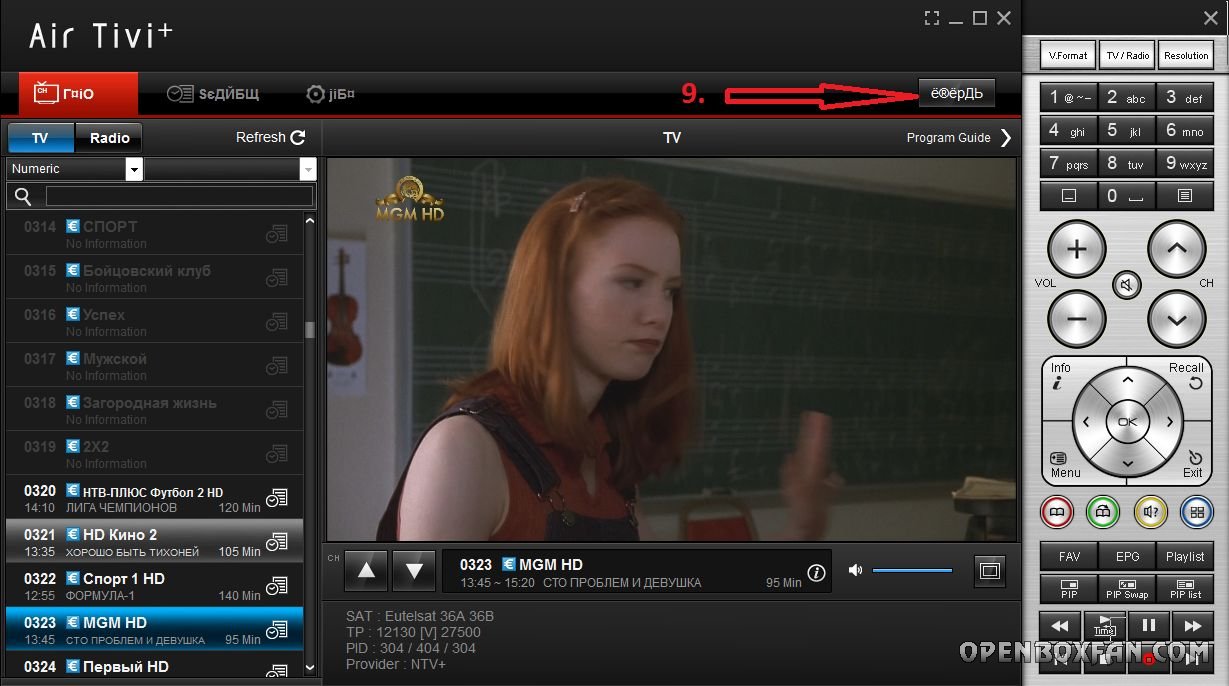Click the speaker icon beside volume slider
Screen dimensions: 1229x686
tap(855, 571)
